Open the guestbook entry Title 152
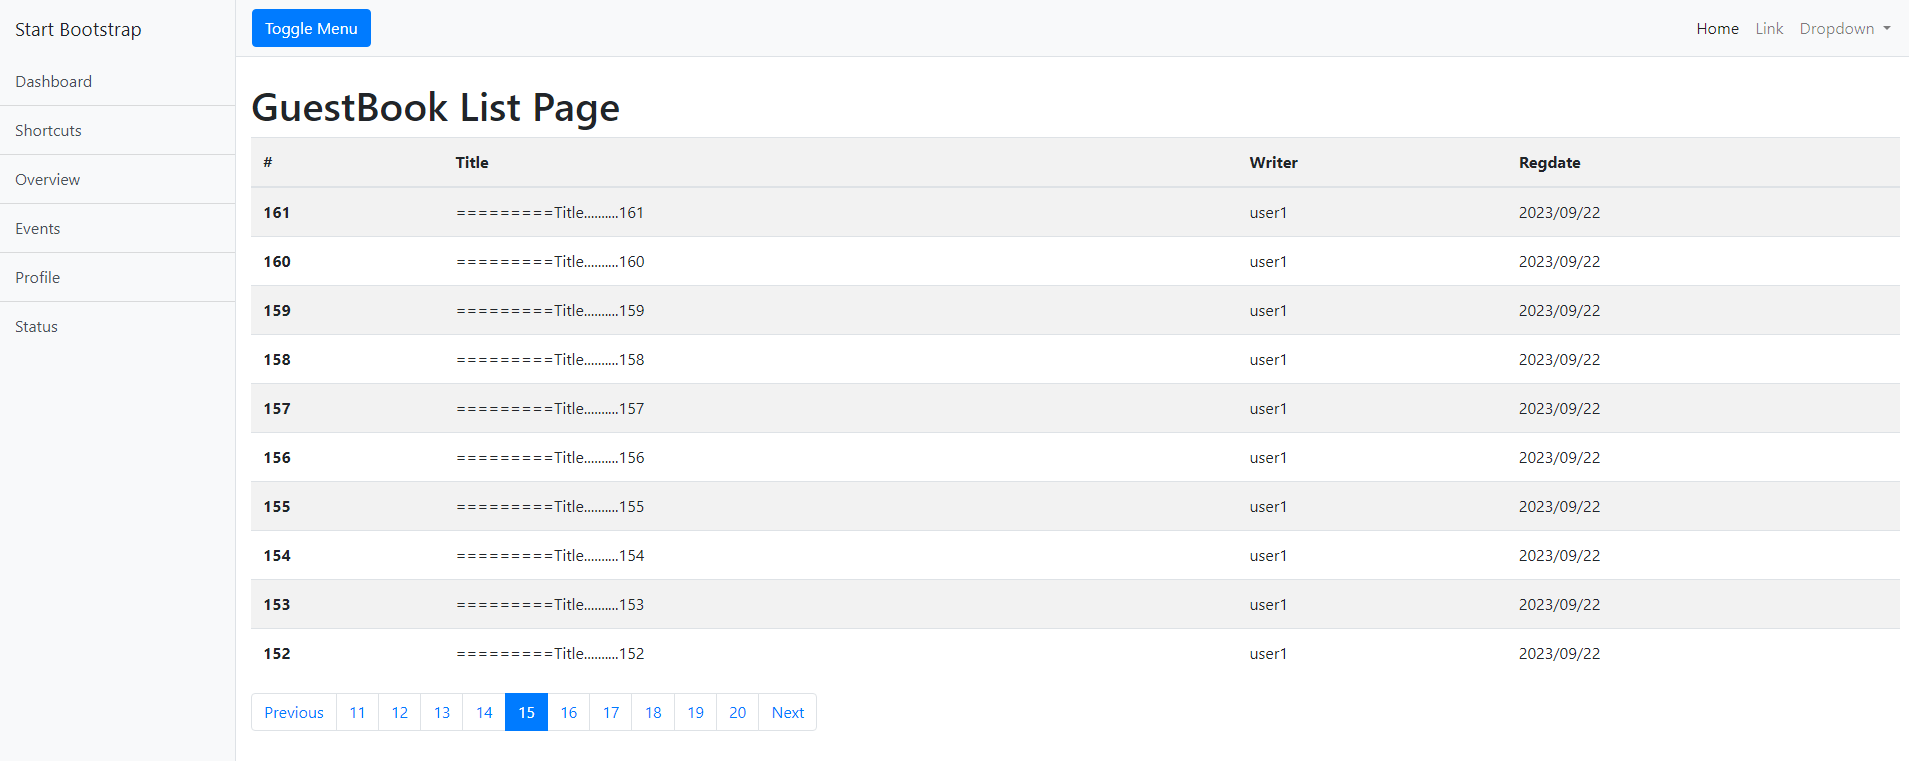The height and width of the screenshot is (761, 1909). (550, 653)
